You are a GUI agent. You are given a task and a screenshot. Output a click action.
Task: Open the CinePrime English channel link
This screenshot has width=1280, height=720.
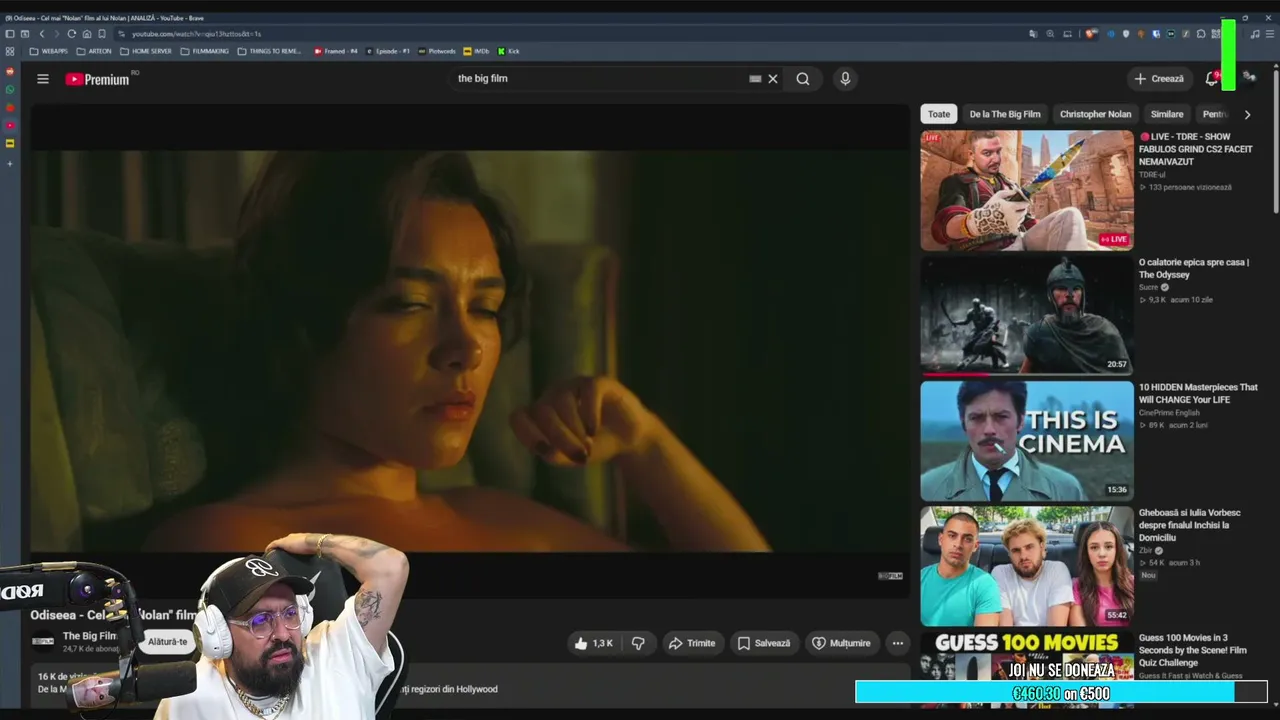(x=1169, y=413)
